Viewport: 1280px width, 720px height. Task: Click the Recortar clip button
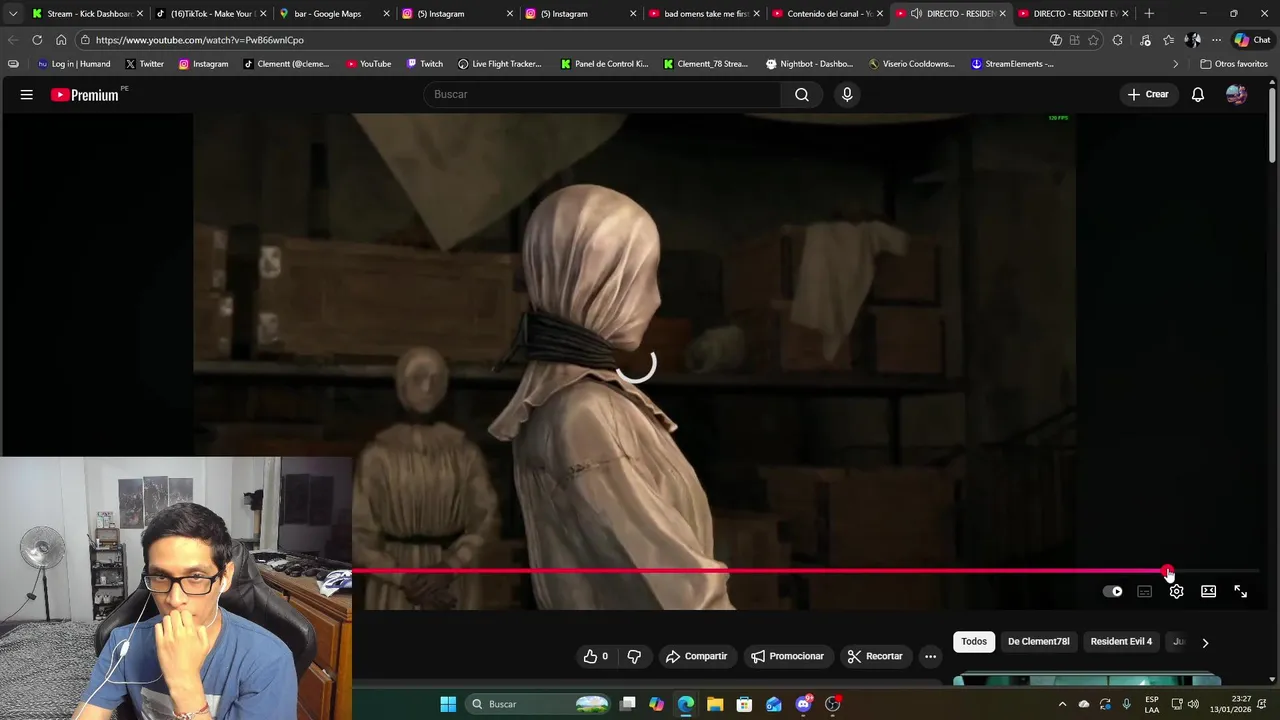pos(875,656)
